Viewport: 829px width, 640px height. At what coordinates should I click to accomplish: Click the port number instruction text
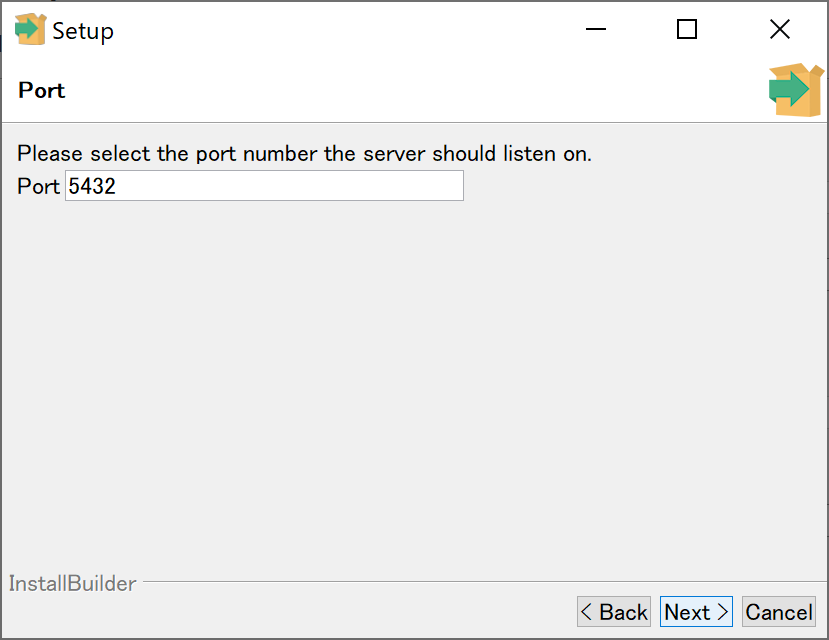coord(304,155)
